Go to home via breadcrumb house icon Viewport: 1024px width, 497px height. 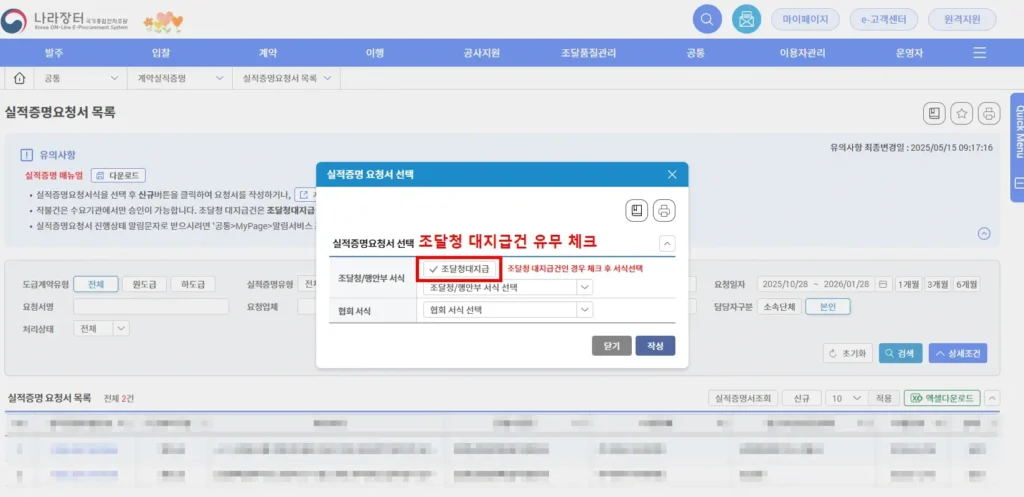pyautogui.click(x=19, y=78)
